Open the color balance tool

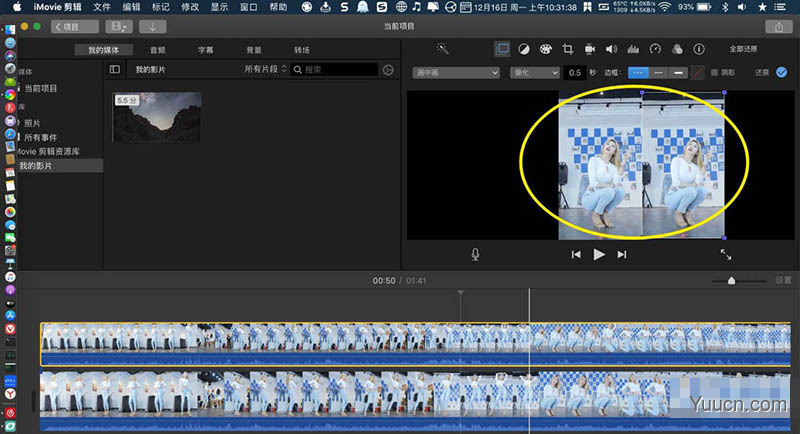click(x=523, y=49)
